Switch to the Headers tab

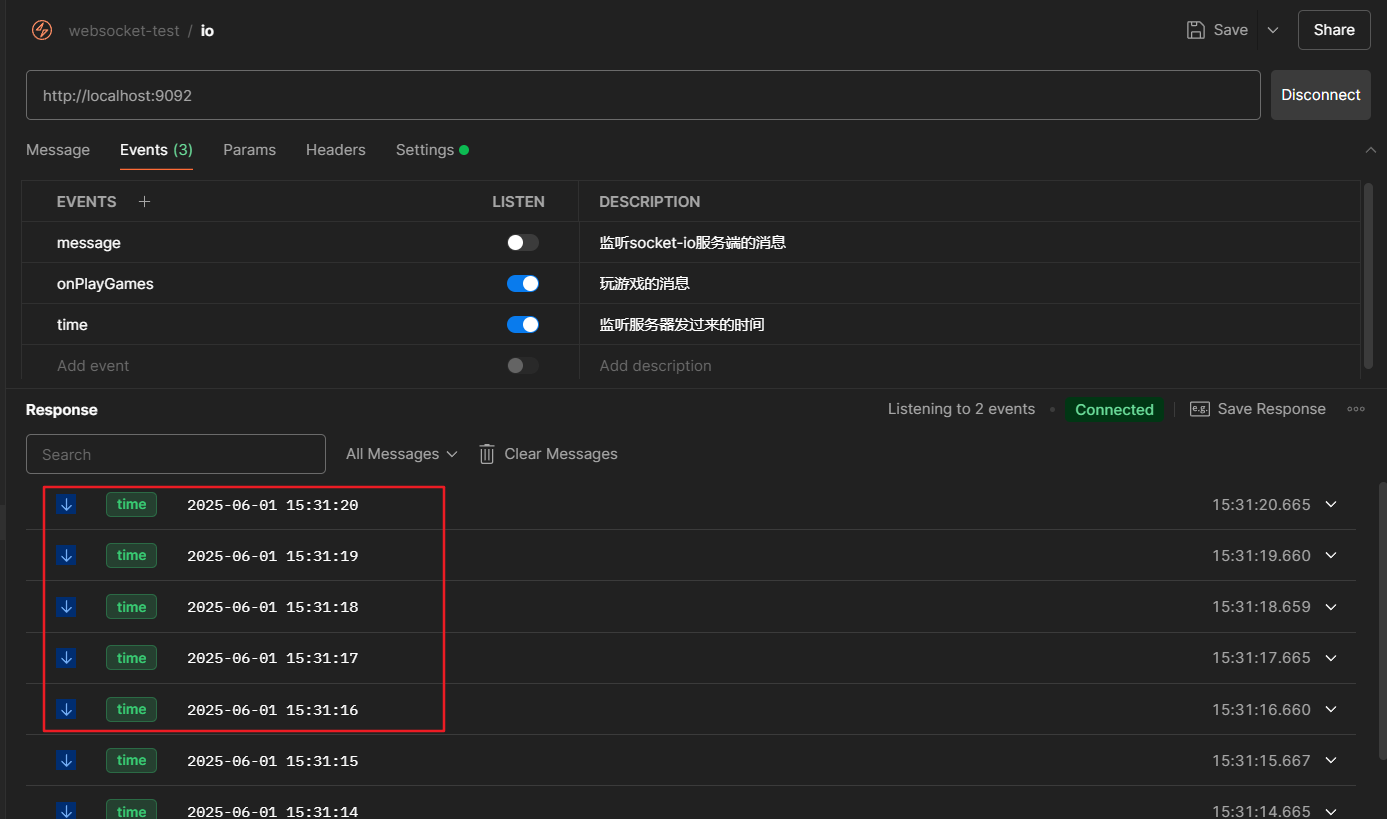click(x=336, y=149)
